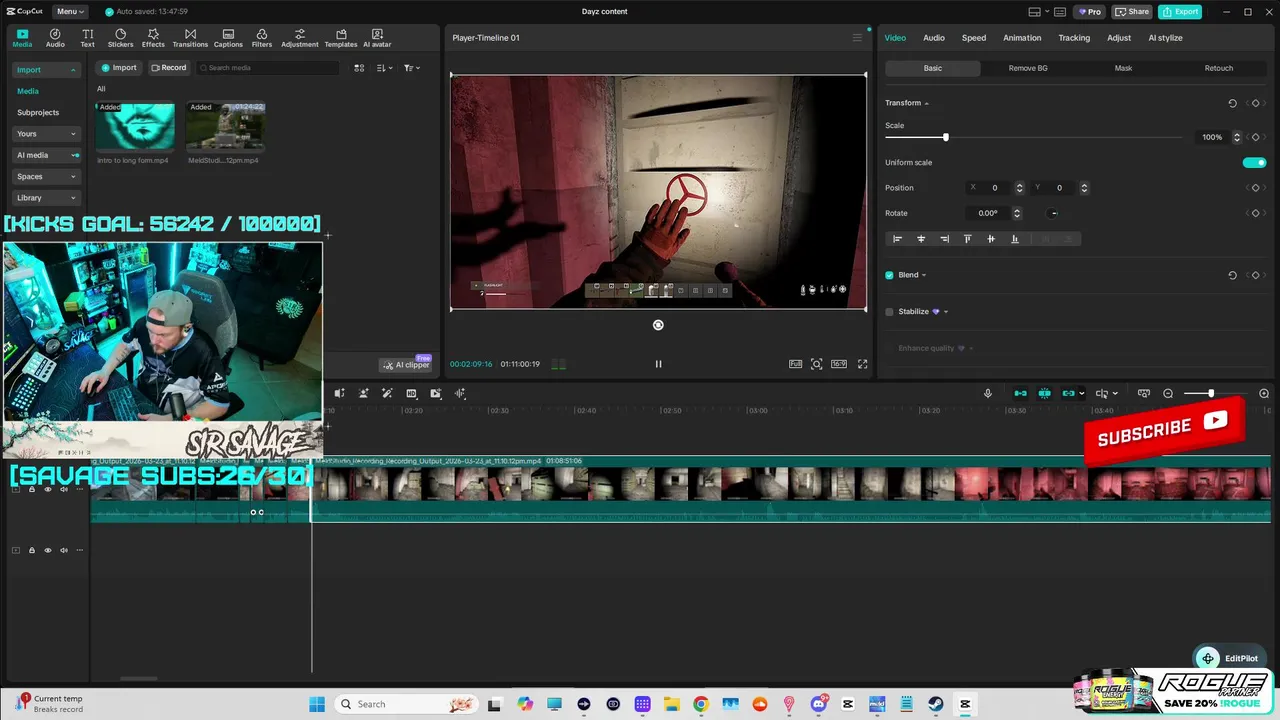The image size is (1280, 720).
Task: Switch to the Animation inspector tab
Action: click(x=1022, y=38)
